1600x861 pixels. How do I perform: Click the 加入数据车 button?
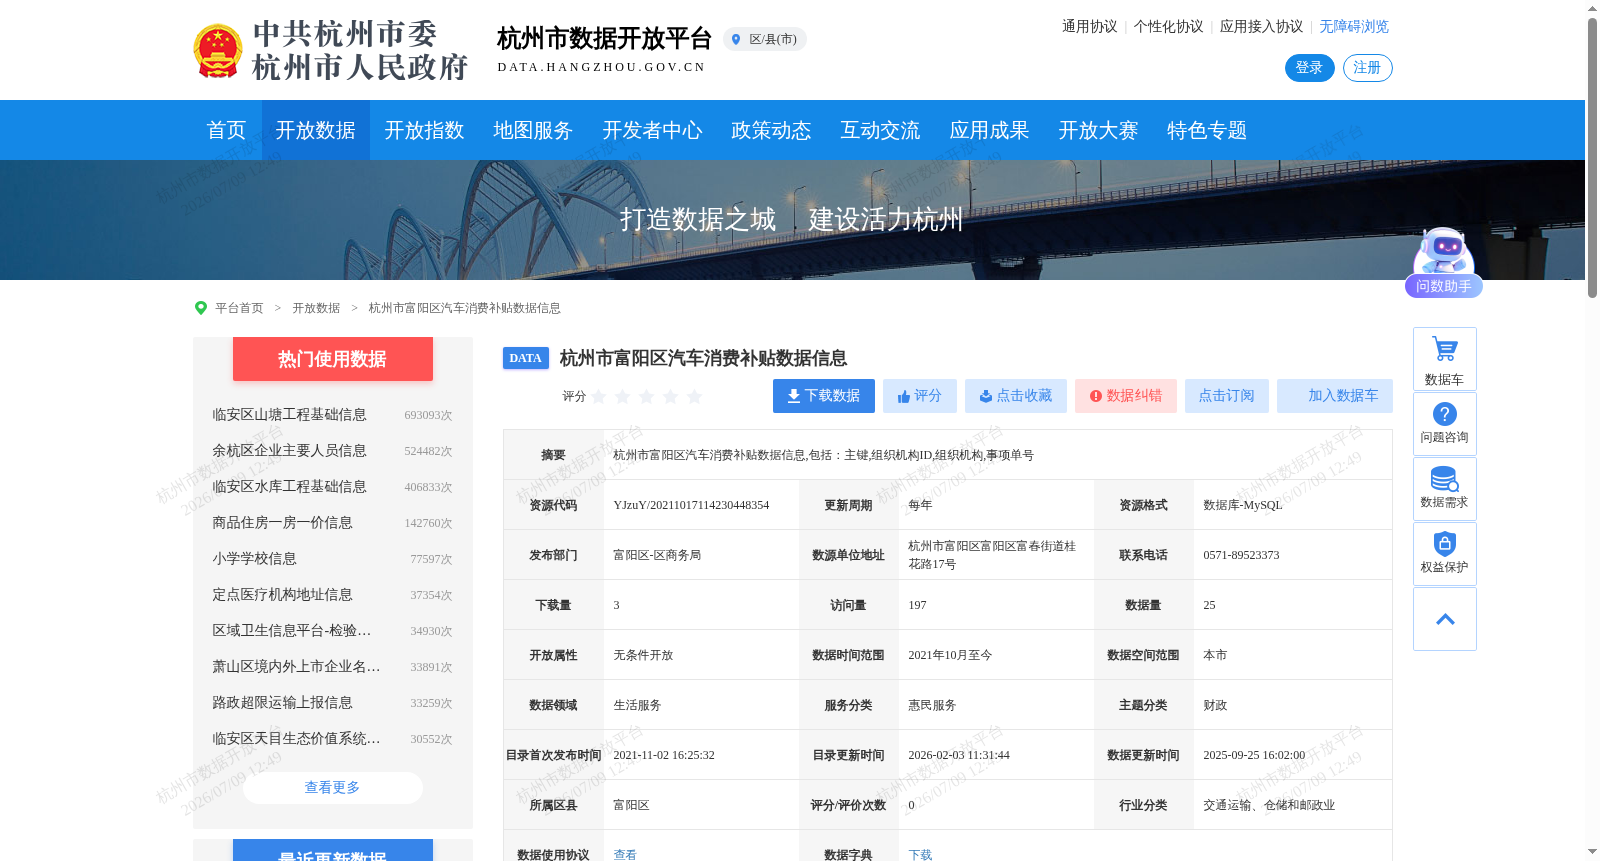pyautogui.click(x=1335, y=396)
